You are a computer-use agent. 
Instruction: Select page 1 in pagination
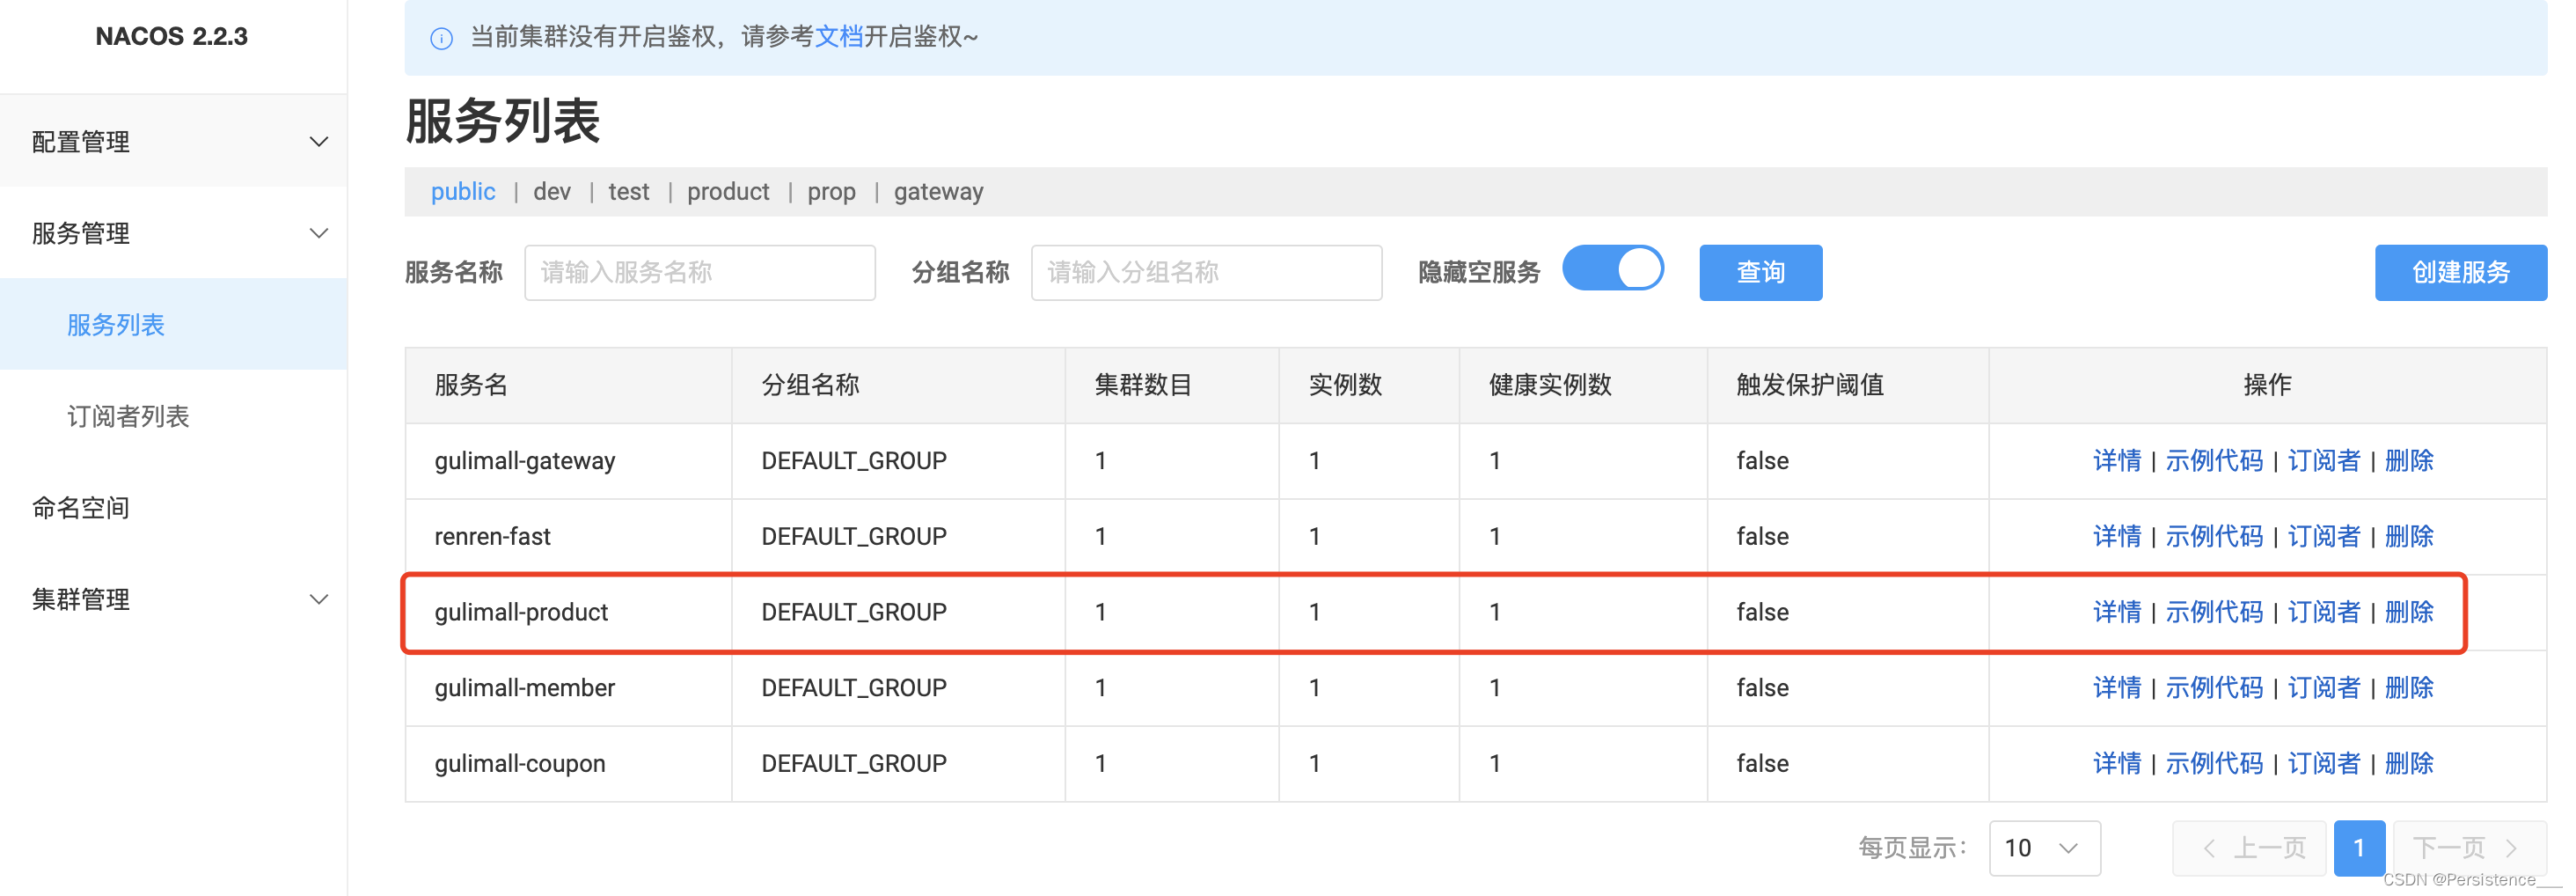(x=2359, y=848)
